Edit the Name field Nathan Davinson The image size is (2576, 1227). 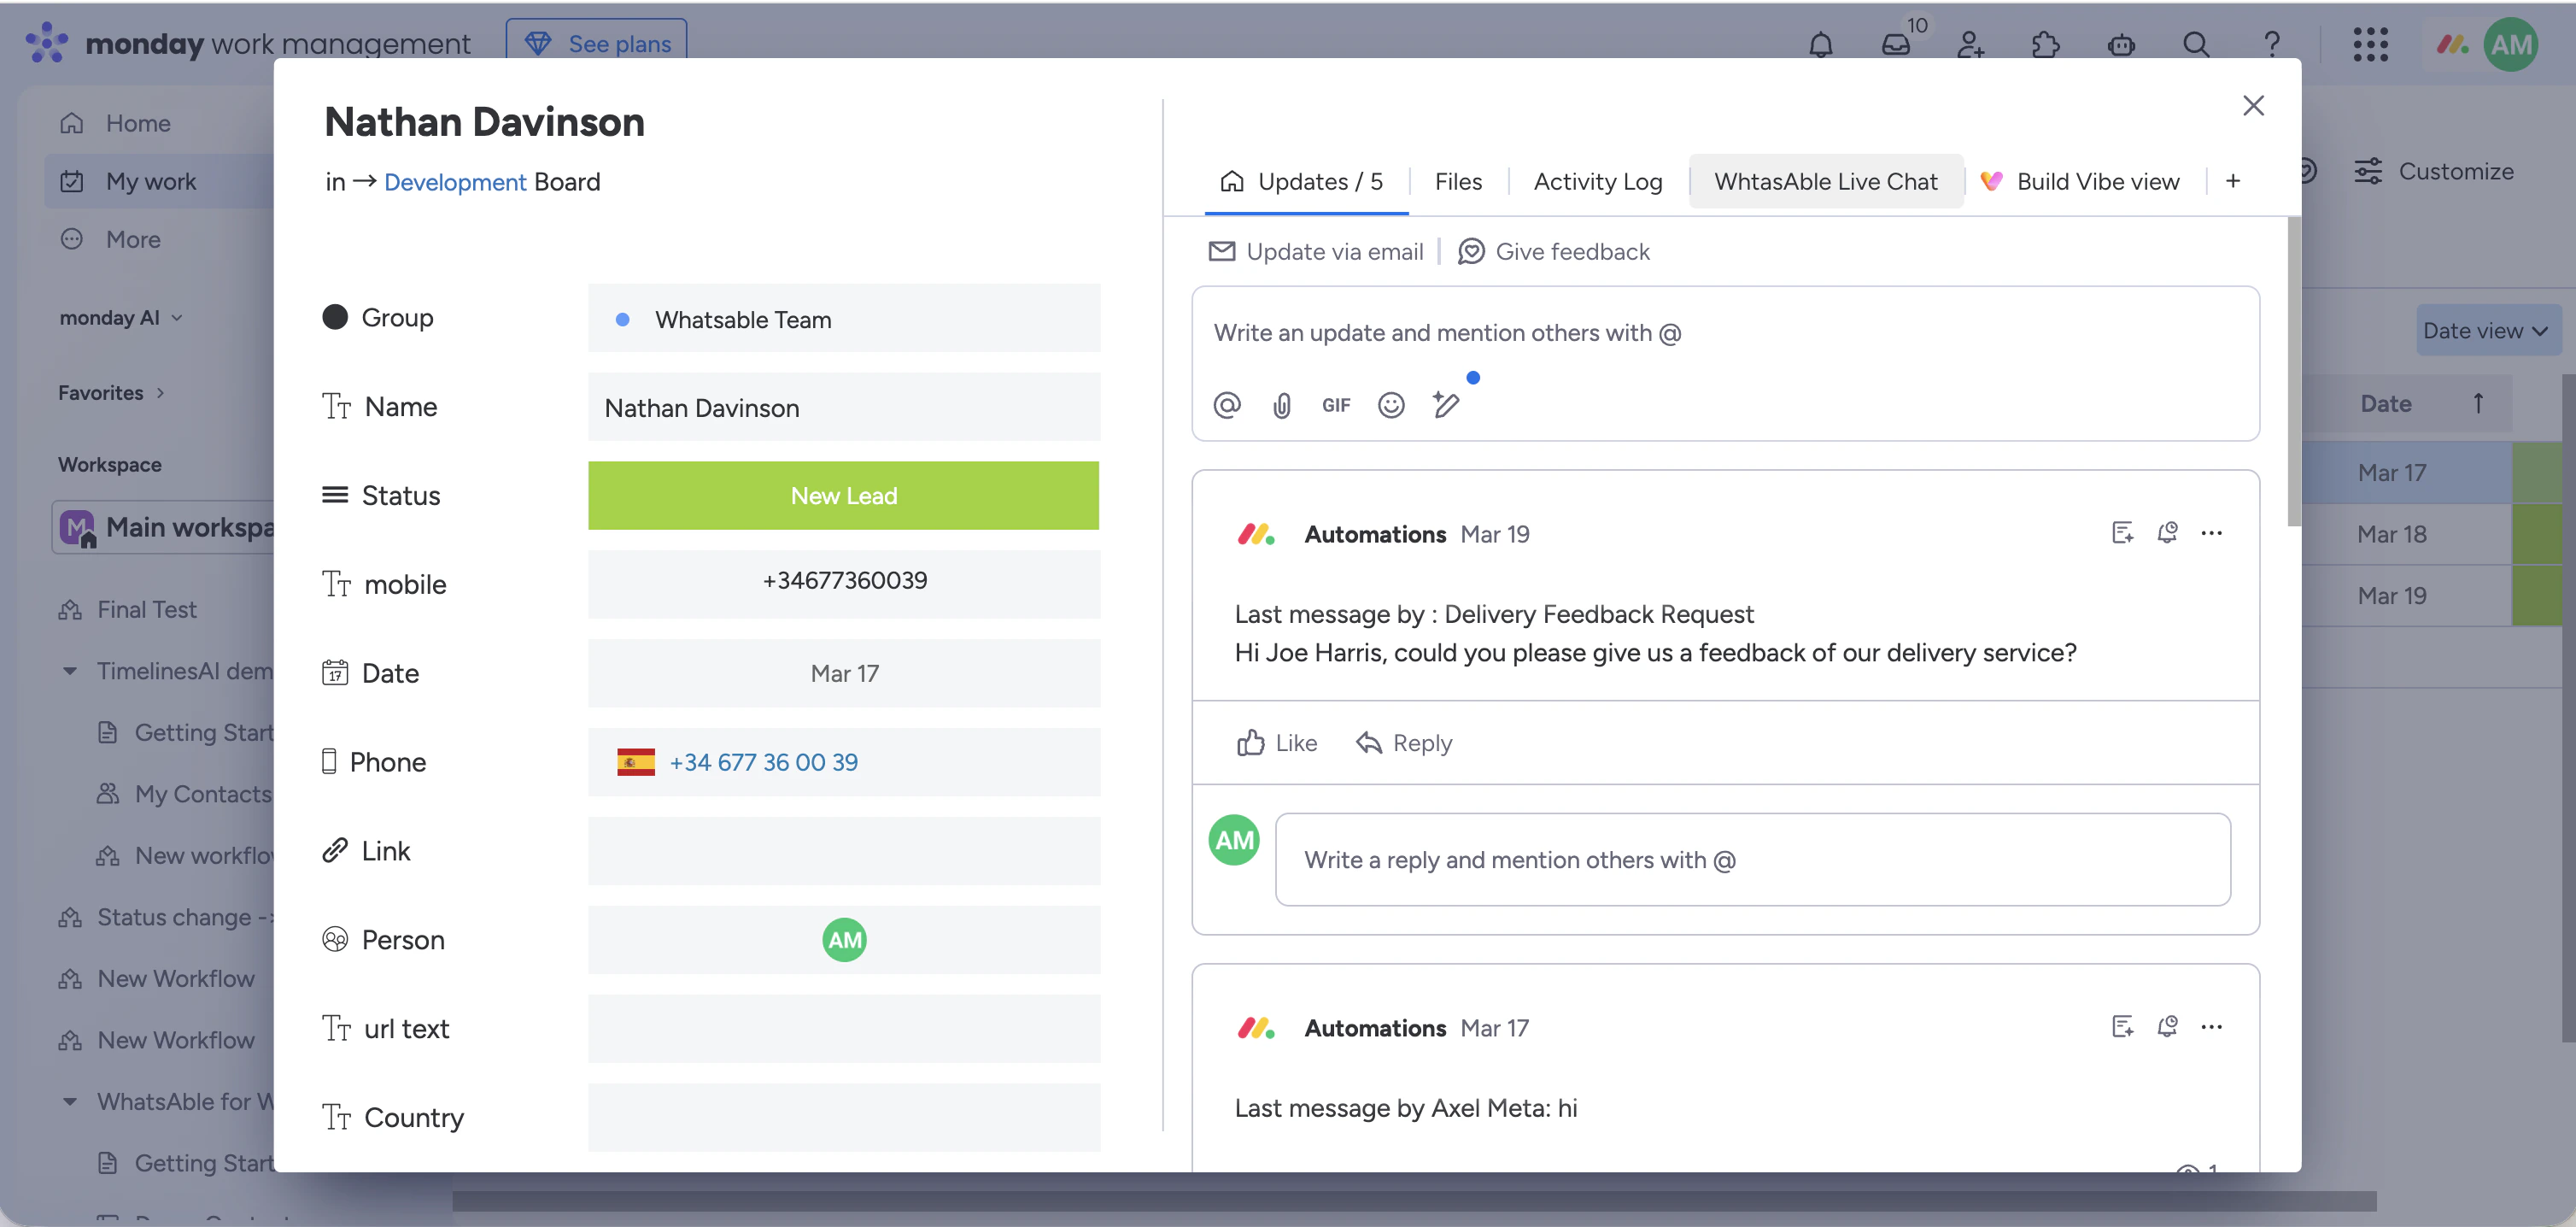click(x=843, y=407)
